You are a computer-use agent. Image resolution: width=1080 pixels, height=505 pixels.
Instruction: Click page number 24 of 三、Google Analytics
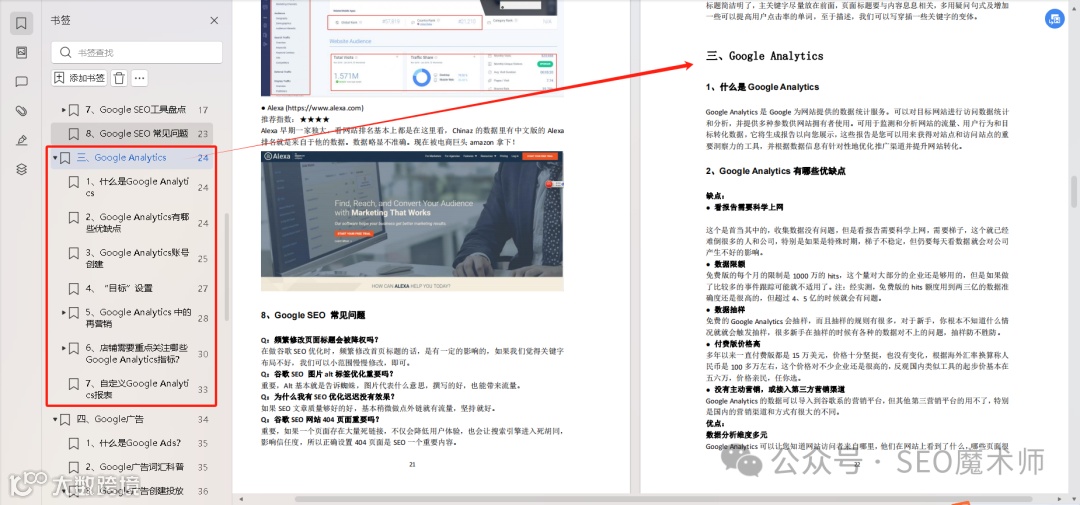(202, 158)
